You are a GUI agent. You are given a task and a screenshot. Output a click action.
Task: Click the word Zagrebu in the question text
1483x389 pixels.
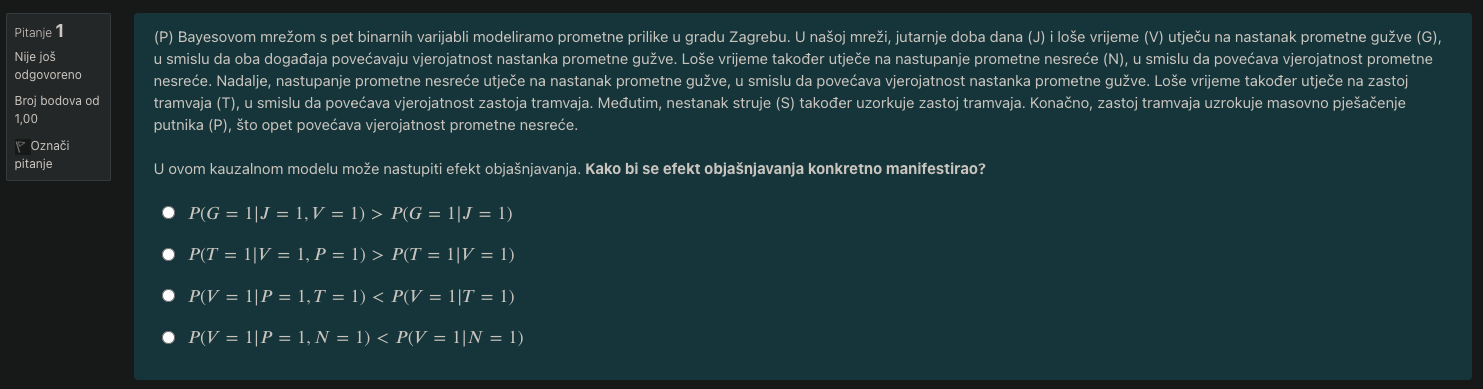758,37
